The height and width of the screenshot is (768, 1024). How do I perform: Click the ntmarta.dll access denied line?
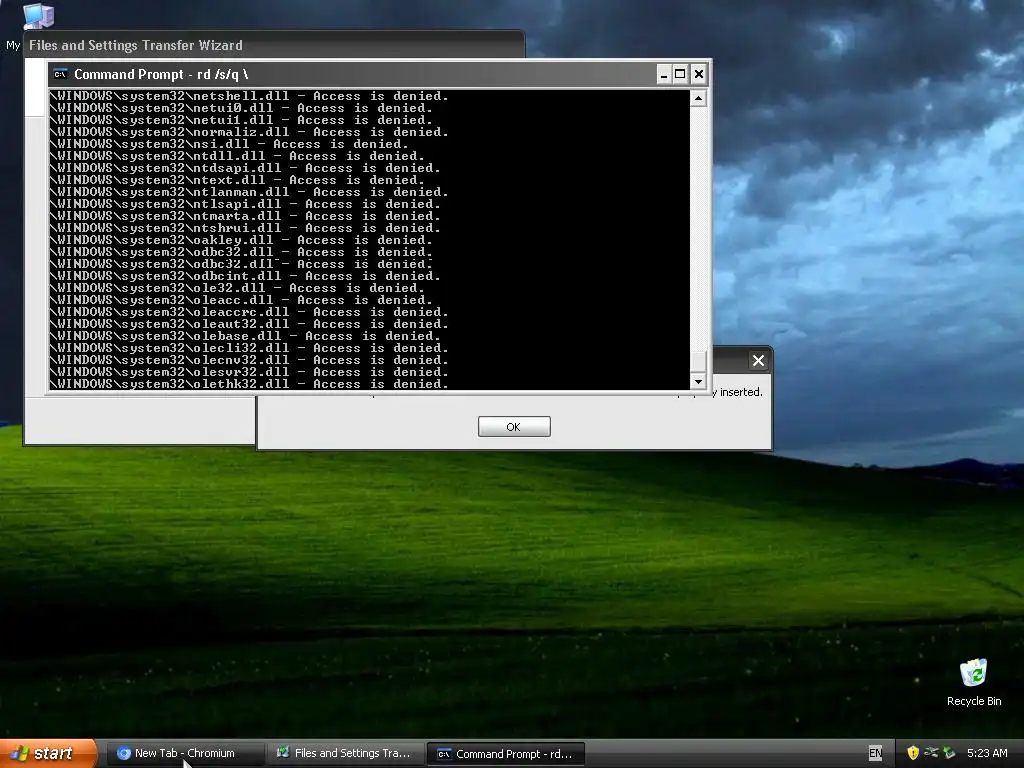click(x=245, y=216)
